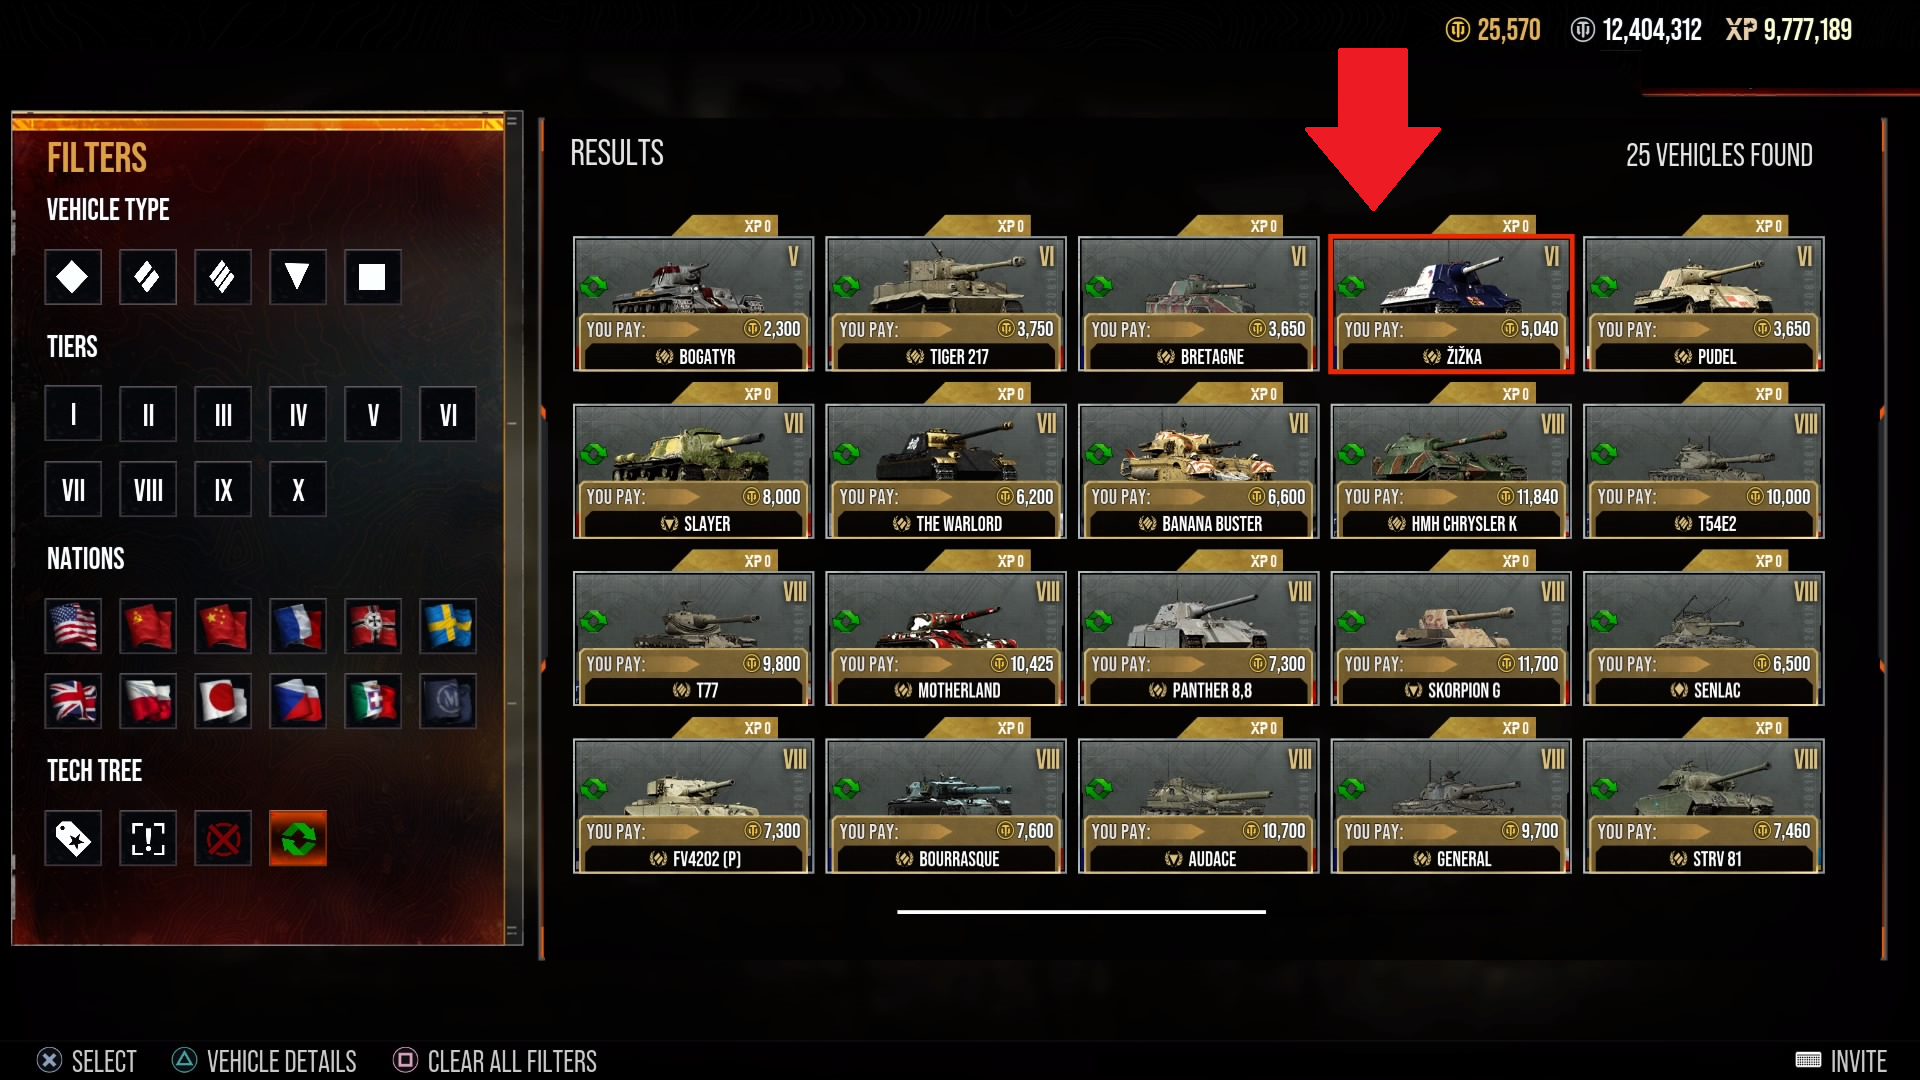Toggle the Tier X filter
The height and width of the screenshot is (1080, 1920).
pos(298,490)
